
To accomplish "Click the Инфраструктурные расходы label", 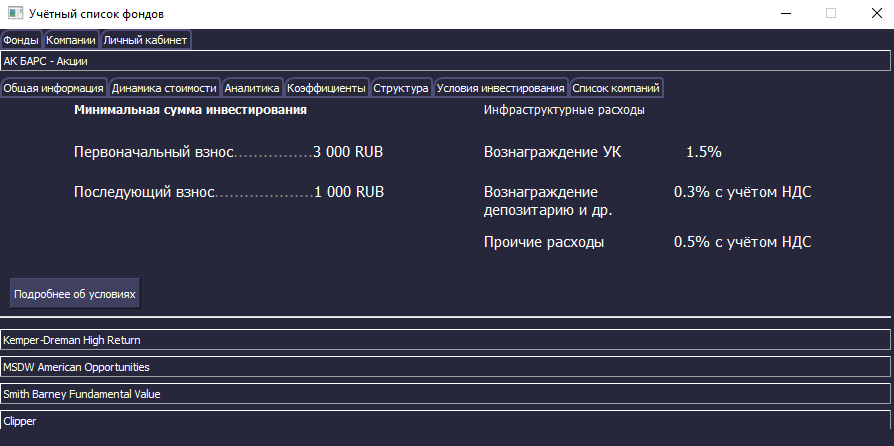I will tap(564, 111).
